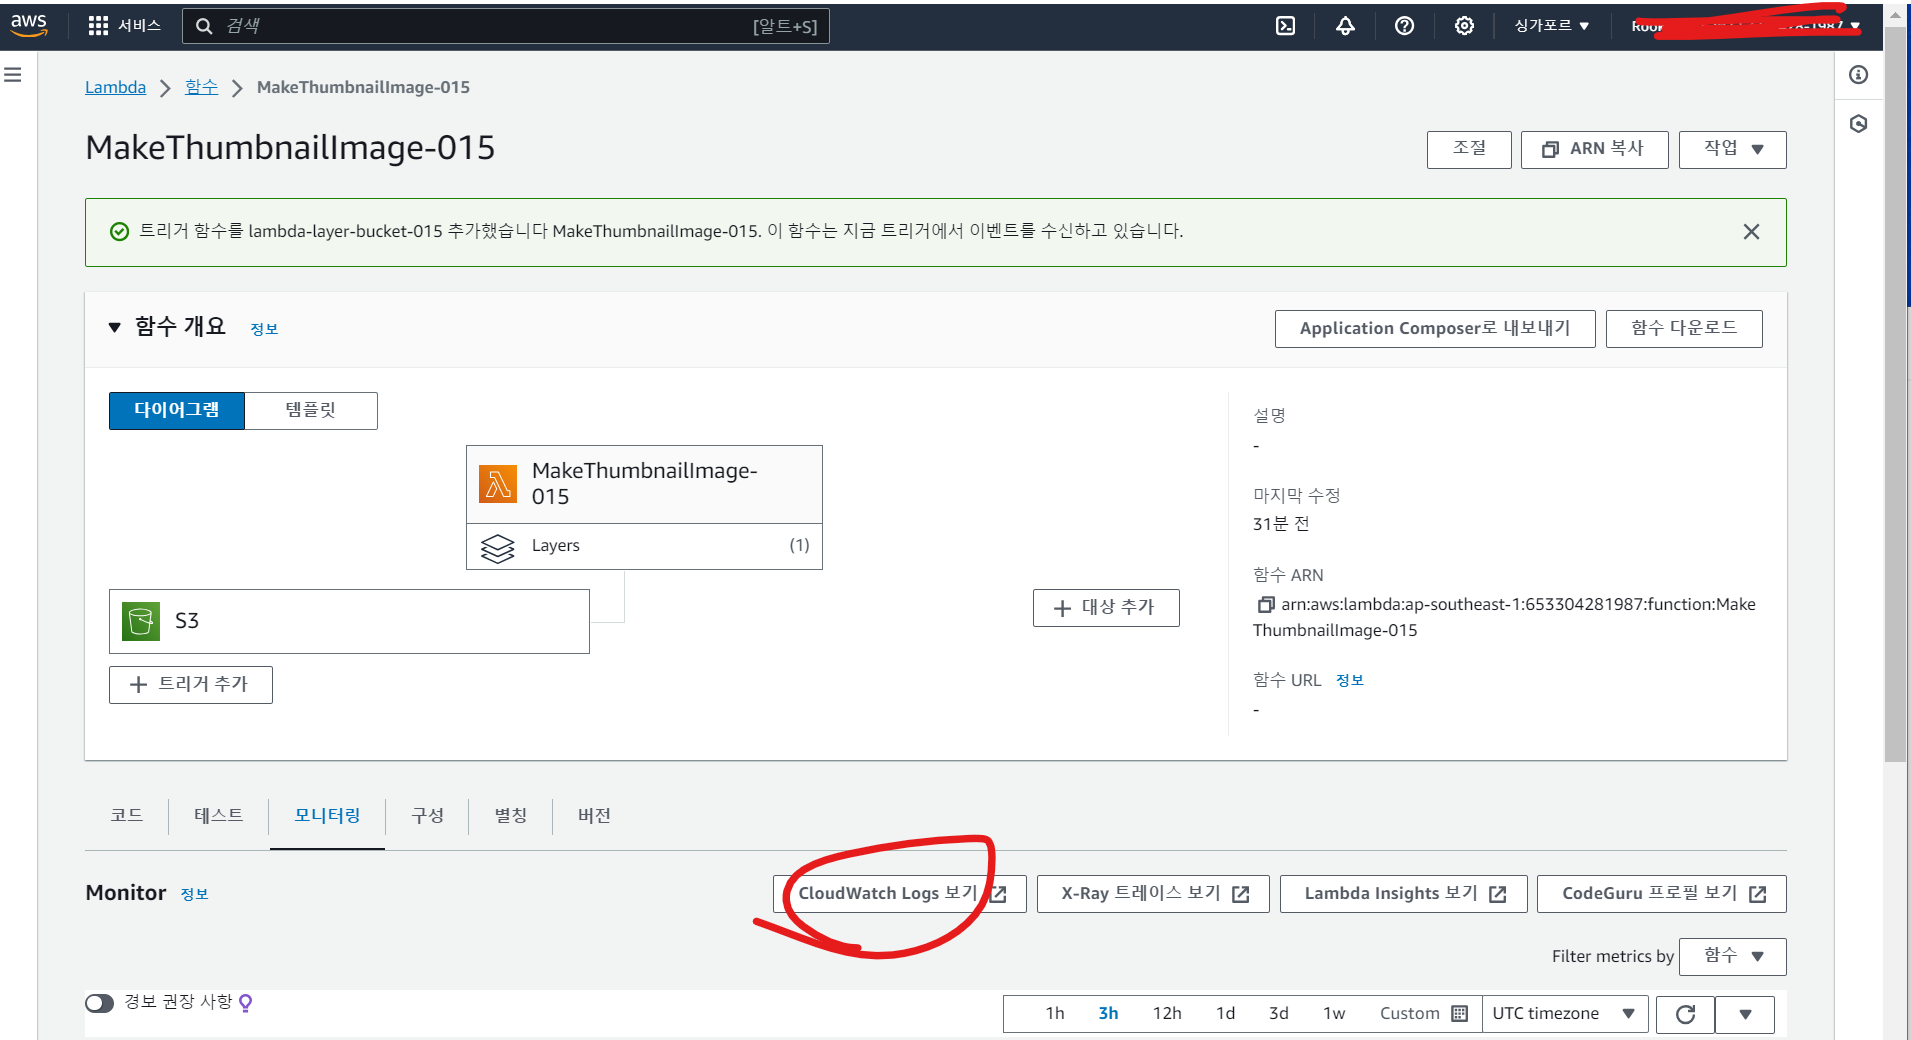Open the 싱가포르 region dropdown
1911x1040 pixels.
point(1551,26)
